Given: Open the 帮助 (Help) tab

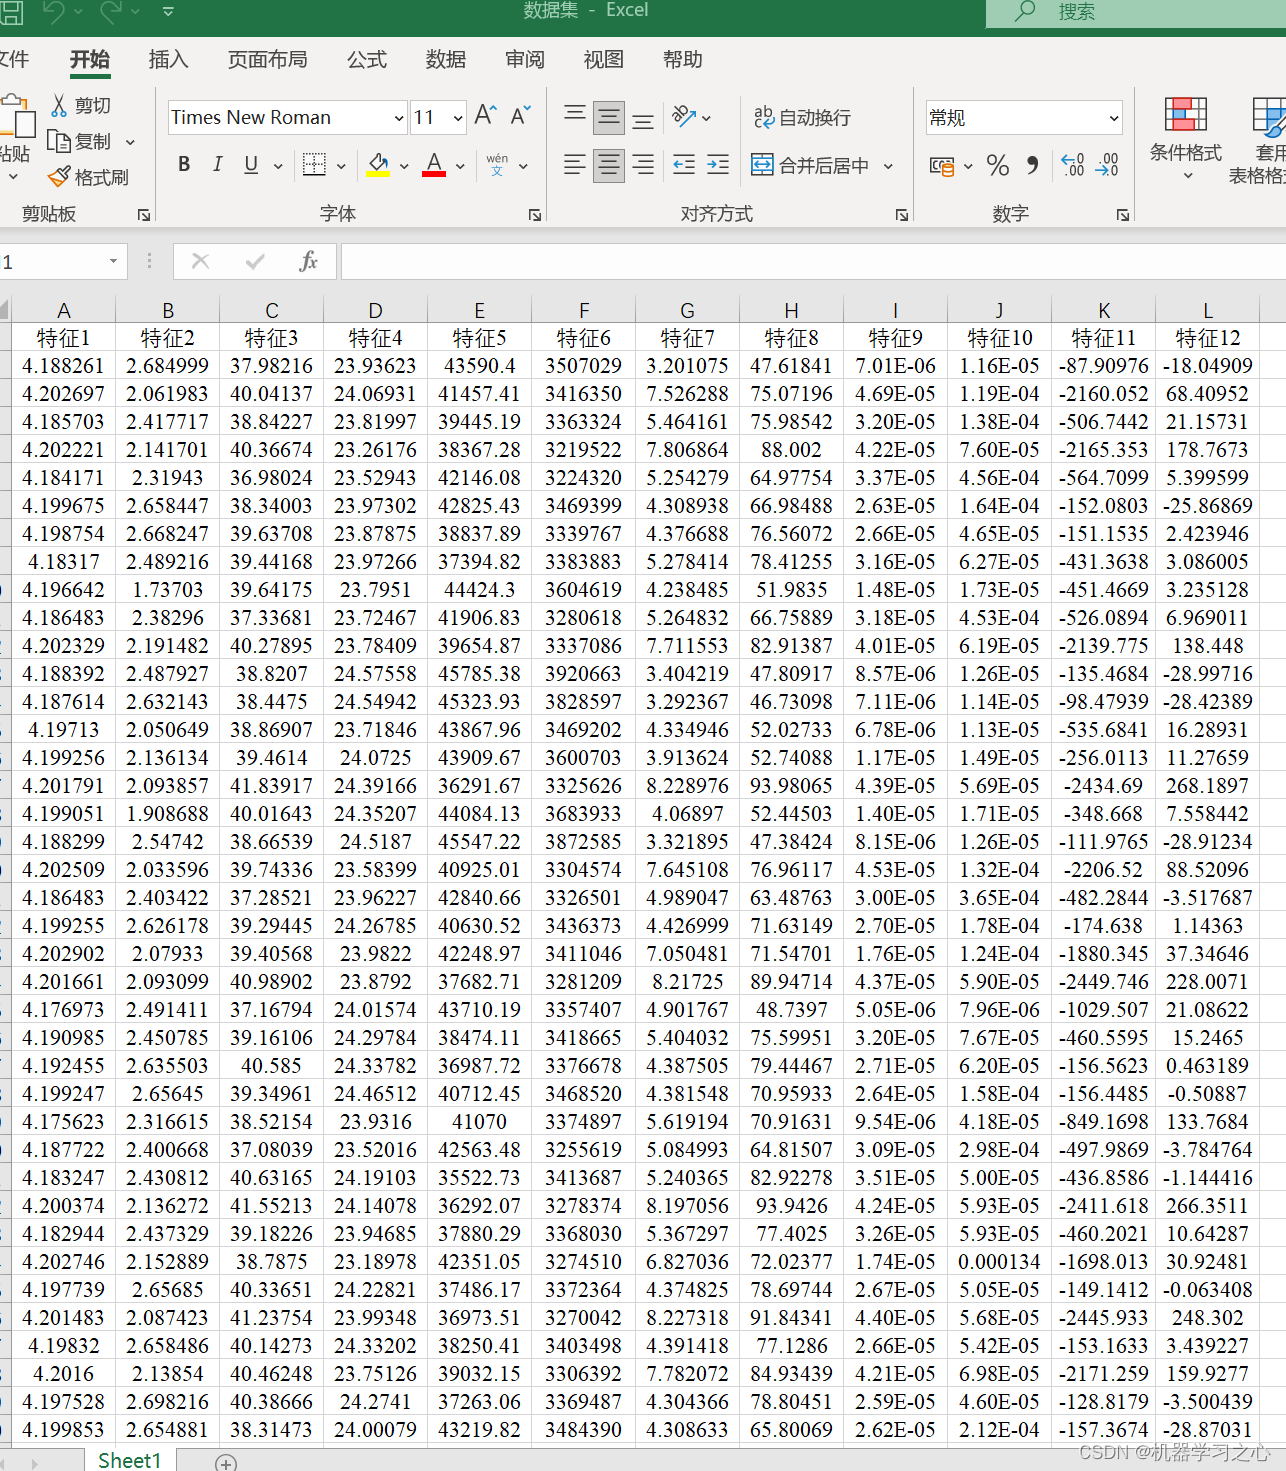Looking at the screenshot, I should click(683, 59).
